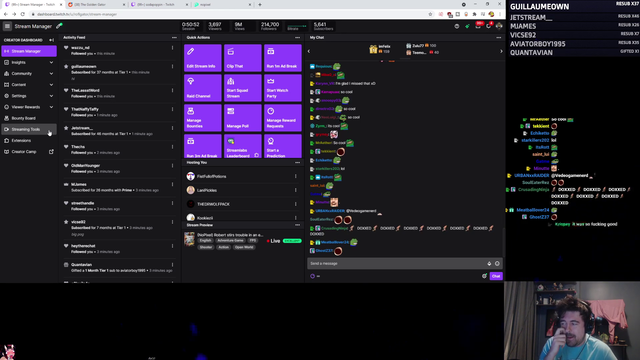The height and width of the screenshot is (360, 640).
Task: Open channel points icon below chat
Action: (313, 276)
